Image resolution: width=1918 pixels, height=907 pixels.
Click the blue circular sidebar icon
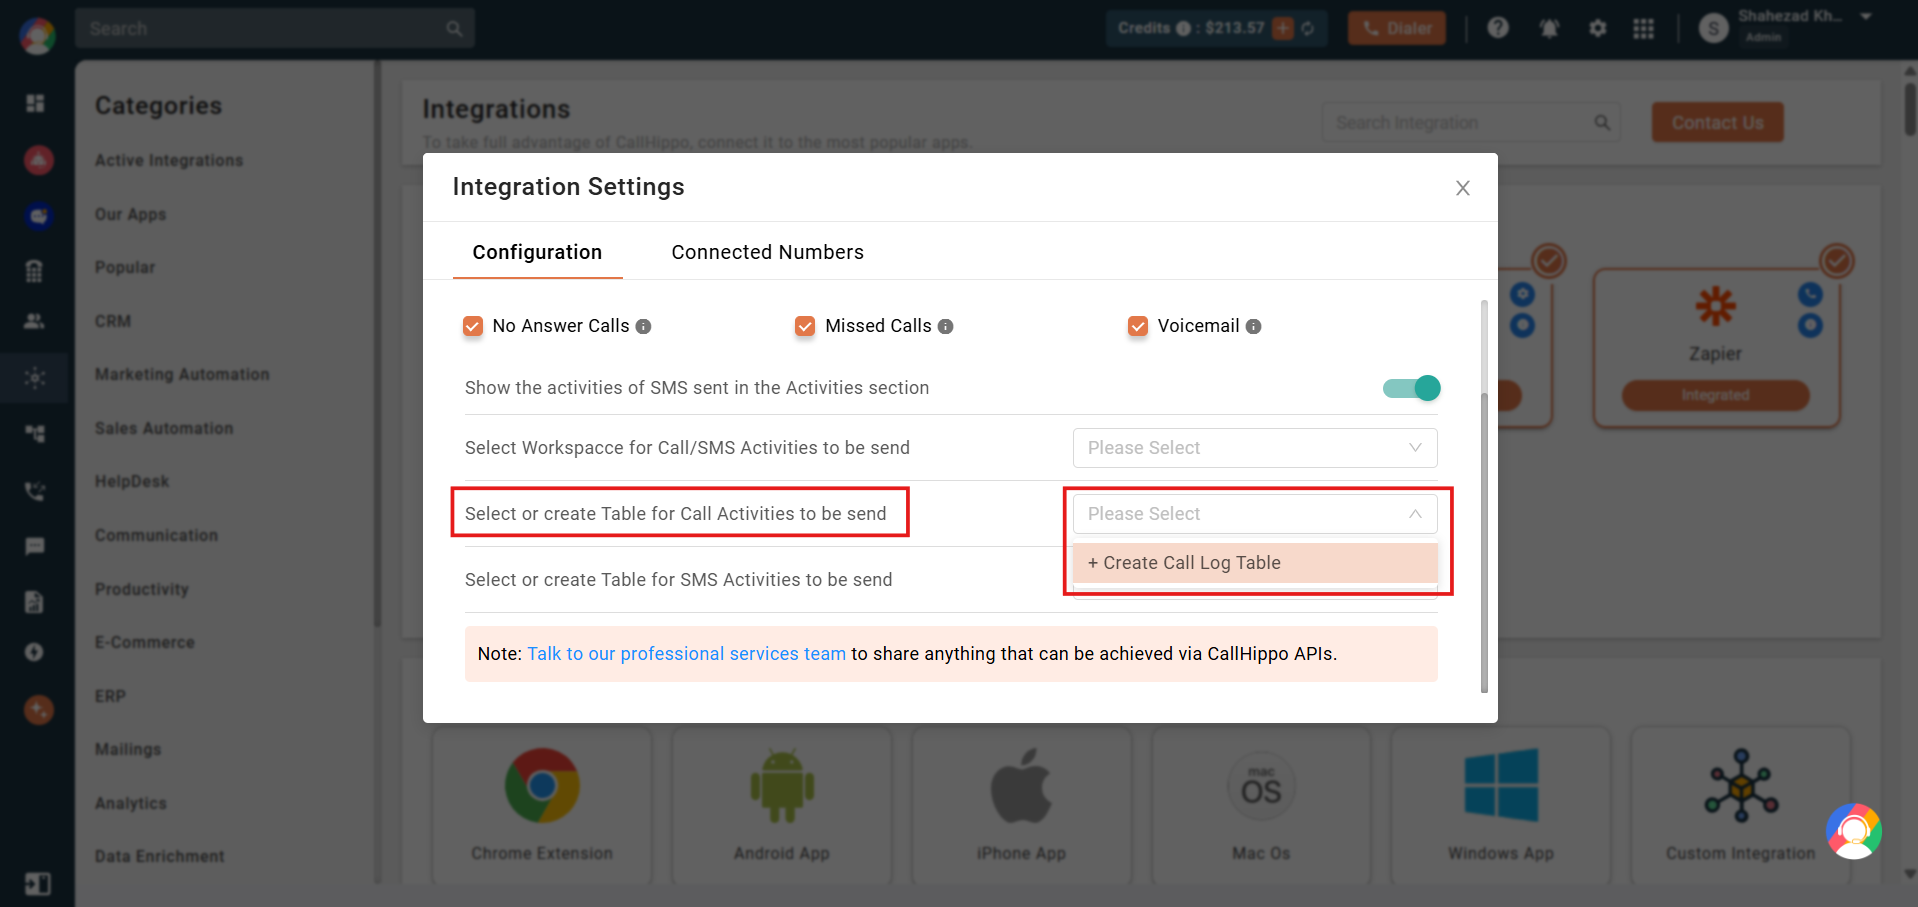point(38,215)
